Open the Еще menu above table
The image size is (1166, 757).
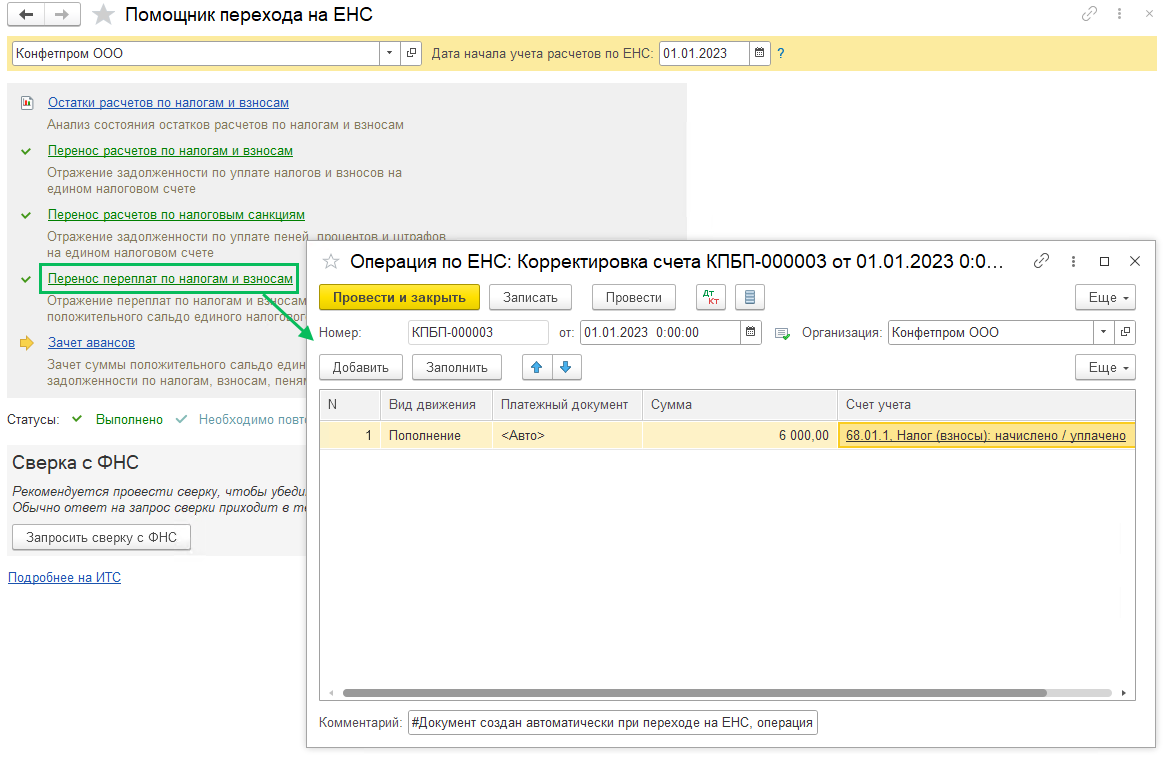click(1105, 367)
